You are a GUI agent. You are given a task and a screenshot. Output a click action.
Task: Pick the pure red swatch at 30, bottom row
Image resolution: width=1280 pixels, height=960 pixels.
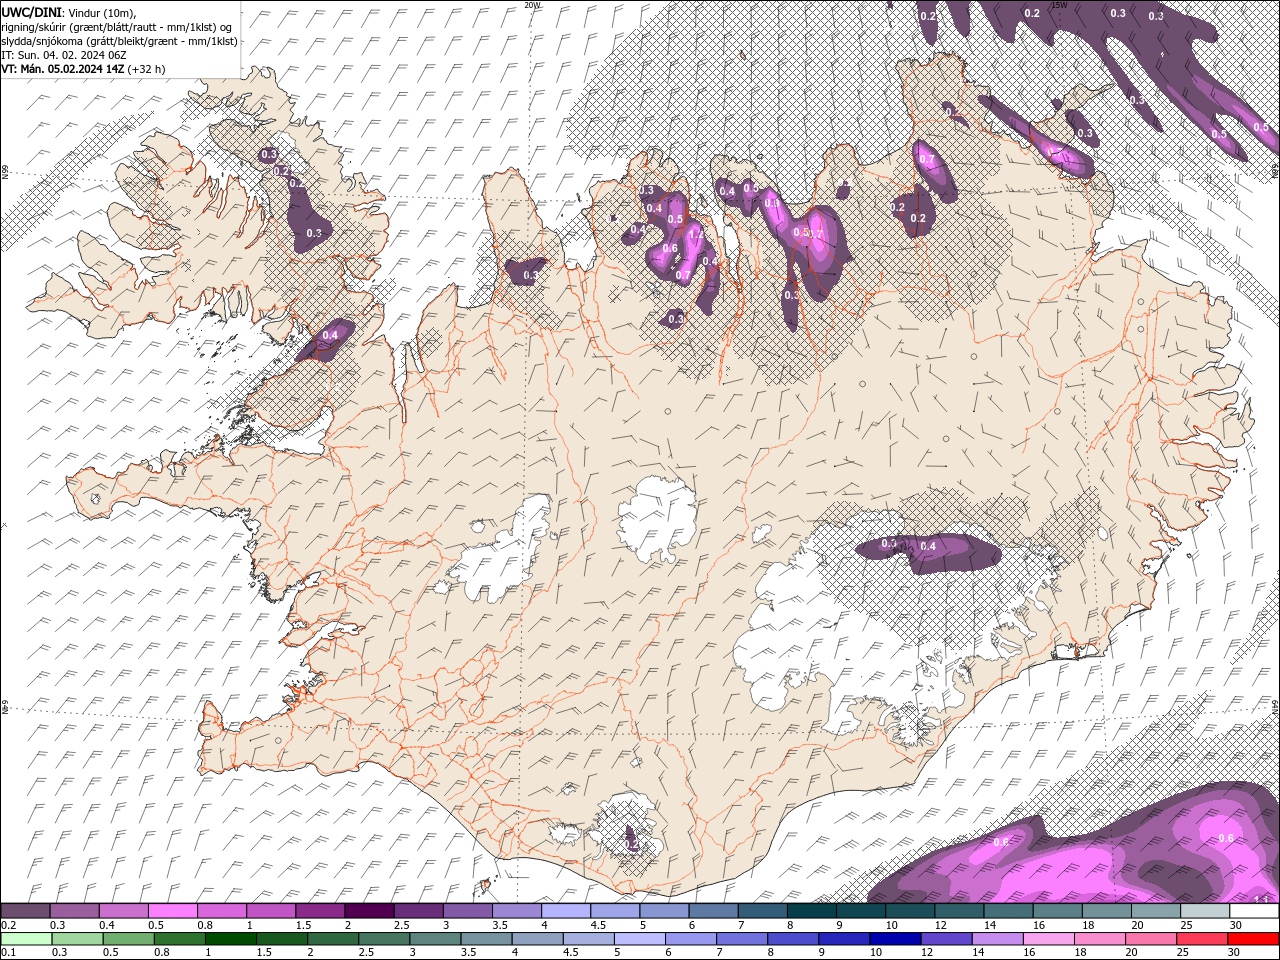coord(1253,939)
